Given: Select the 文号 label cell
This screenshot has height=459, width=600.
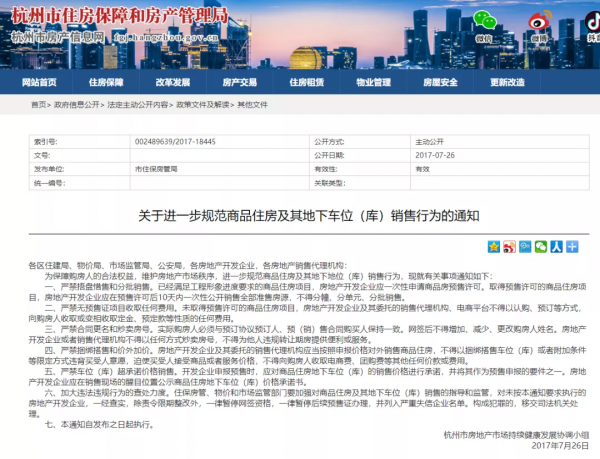Looking at the screenshot, I should point(80,156).
